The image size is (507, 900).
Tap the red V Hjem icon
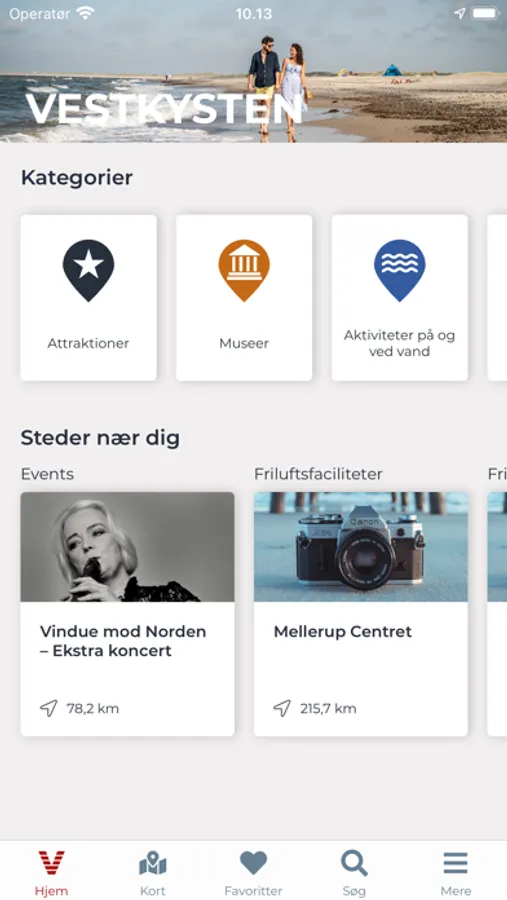pos(52,863)
